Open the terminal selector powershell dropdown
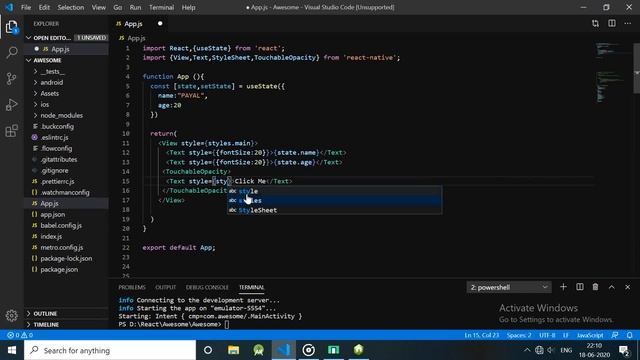 tap(509, 287)
